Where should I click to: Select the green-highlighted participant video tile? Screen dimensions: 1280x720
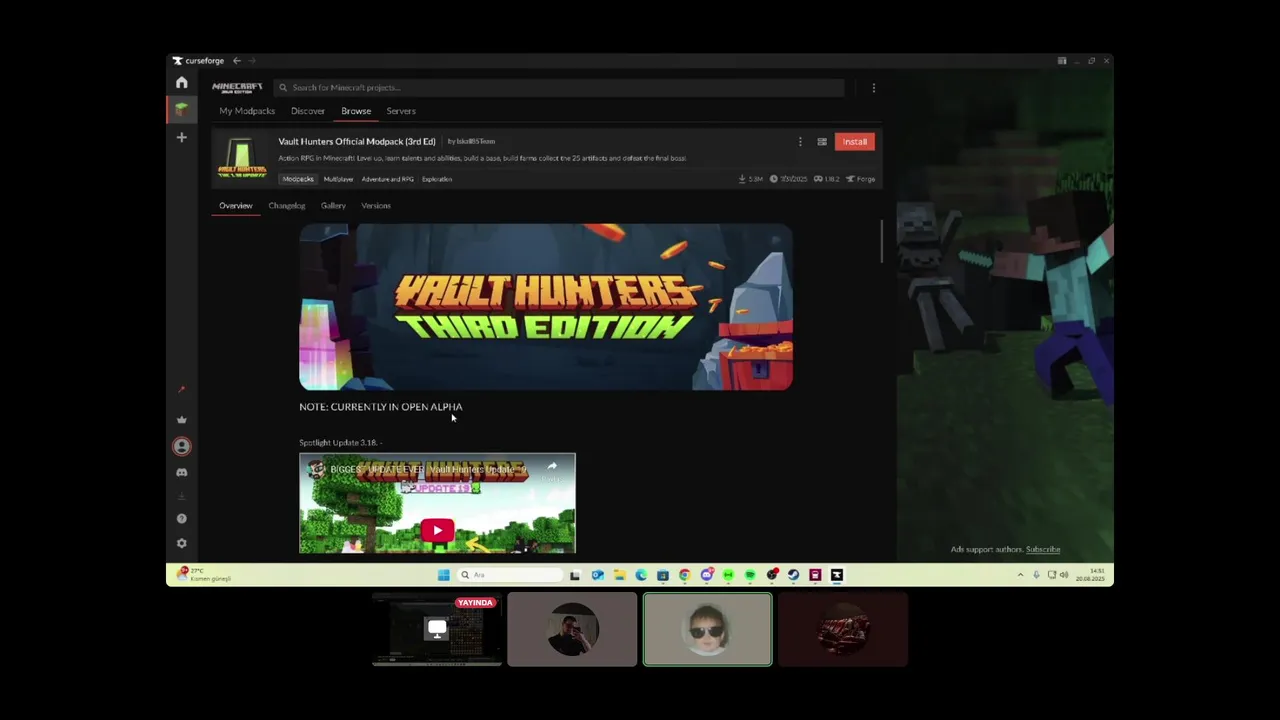708,629
